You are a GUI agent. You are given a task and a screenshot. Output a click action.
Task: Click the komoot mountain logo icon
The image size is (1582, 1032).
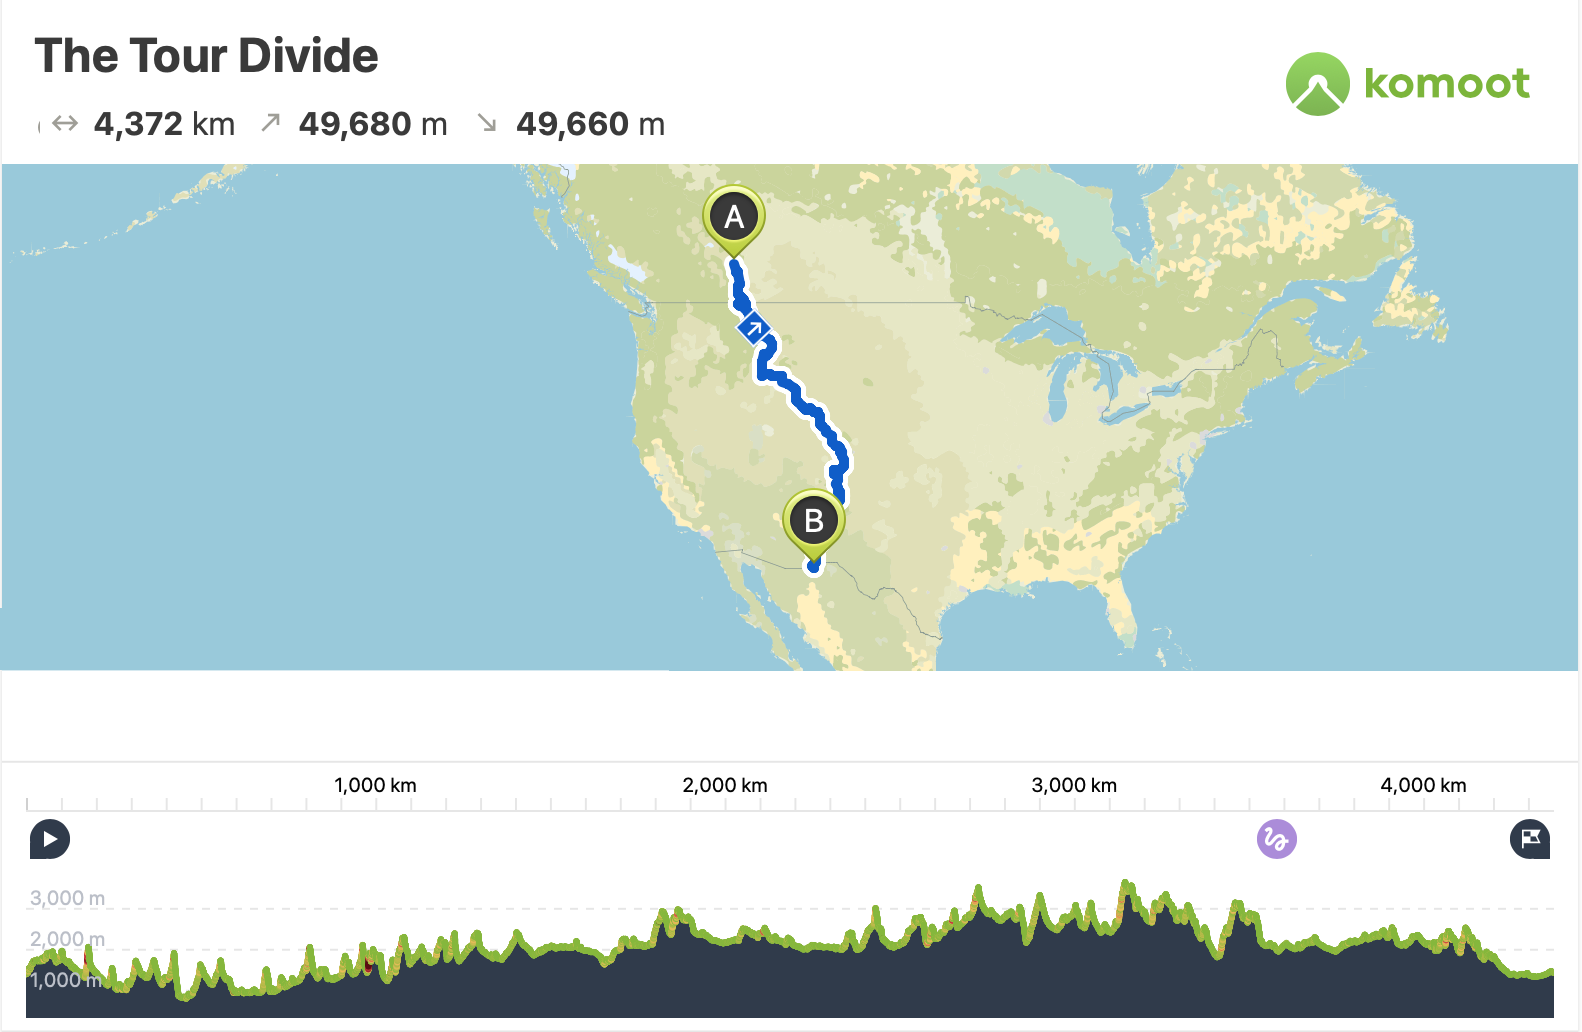click(1317, 84)
